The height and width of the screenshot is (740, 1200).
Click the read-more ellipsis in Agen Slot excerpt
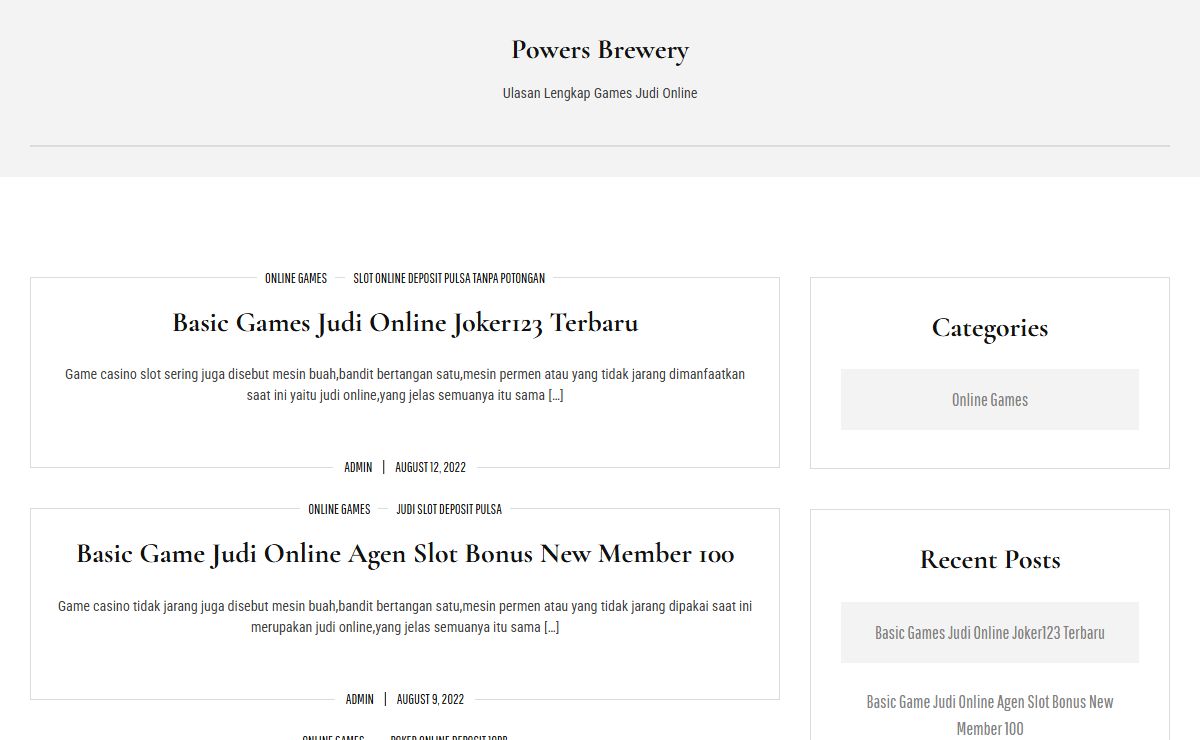click(551, 627)
